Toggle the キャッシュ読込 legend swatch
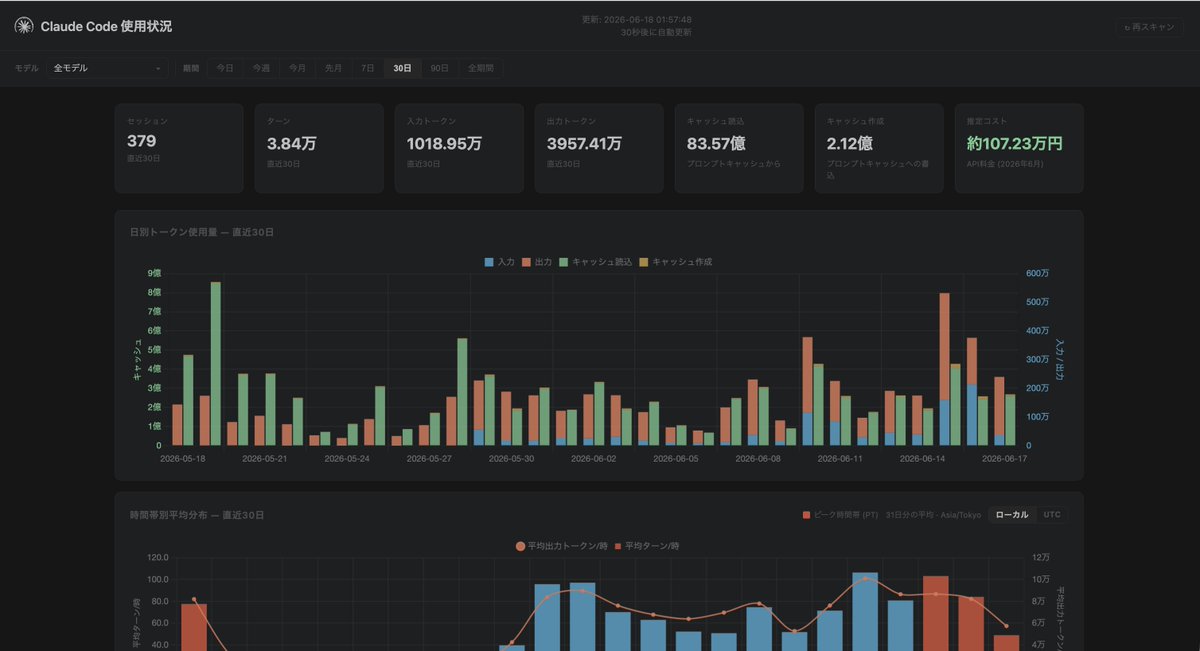 565,262
